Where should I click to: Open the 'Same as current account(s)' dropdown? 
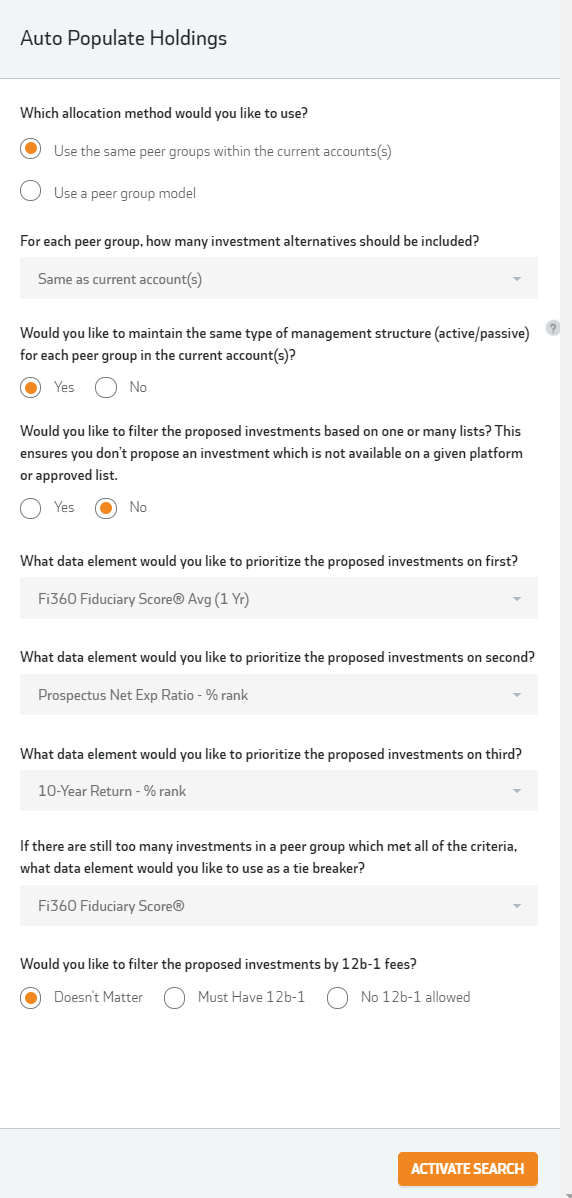(x=279, y=278)
